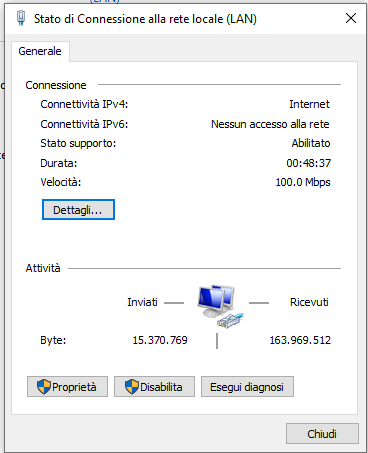Select received bytes value 163.969.512
The image size is (368, 453).
300,340
